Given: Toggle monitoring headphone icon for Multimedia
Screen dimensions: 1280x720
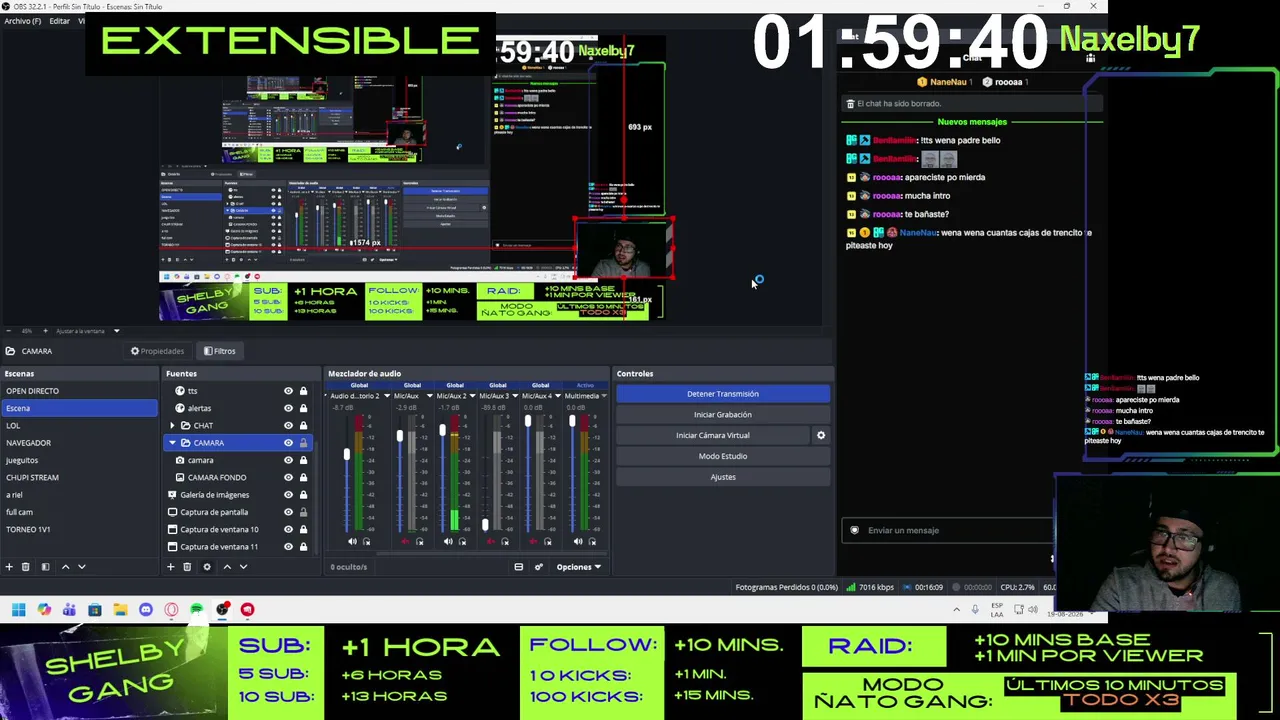Looking at the screenshot, I should coord(592,542).
